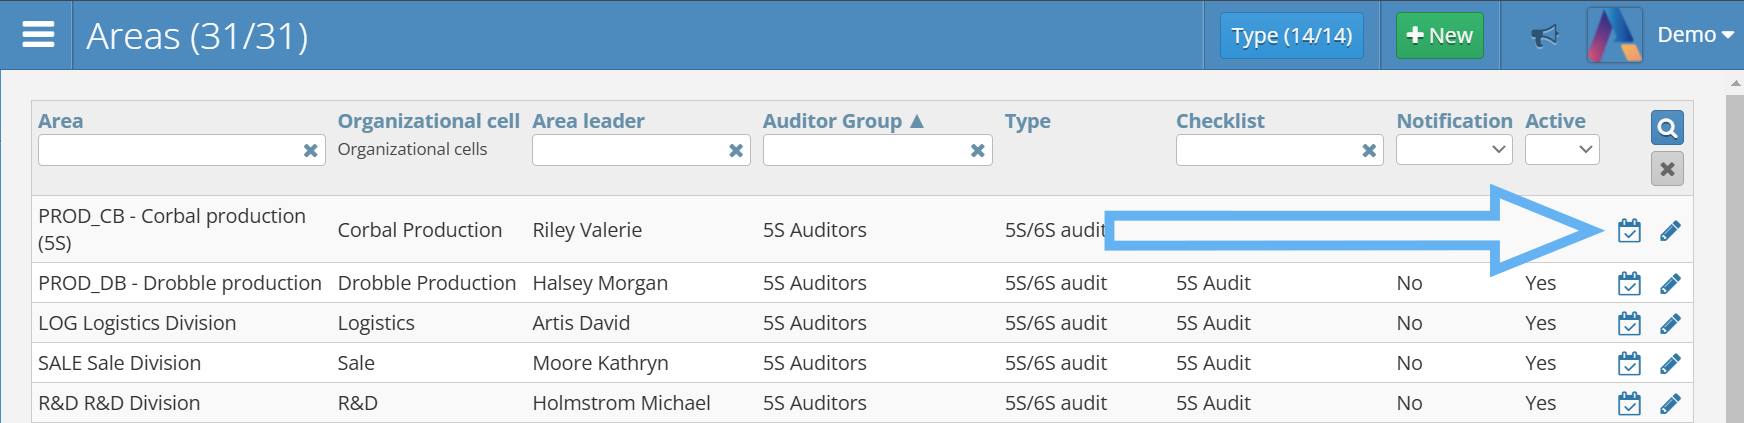Open the hamburger navigation menu
The height and width of the screenshot is (423, 1744).
(38, 35)
